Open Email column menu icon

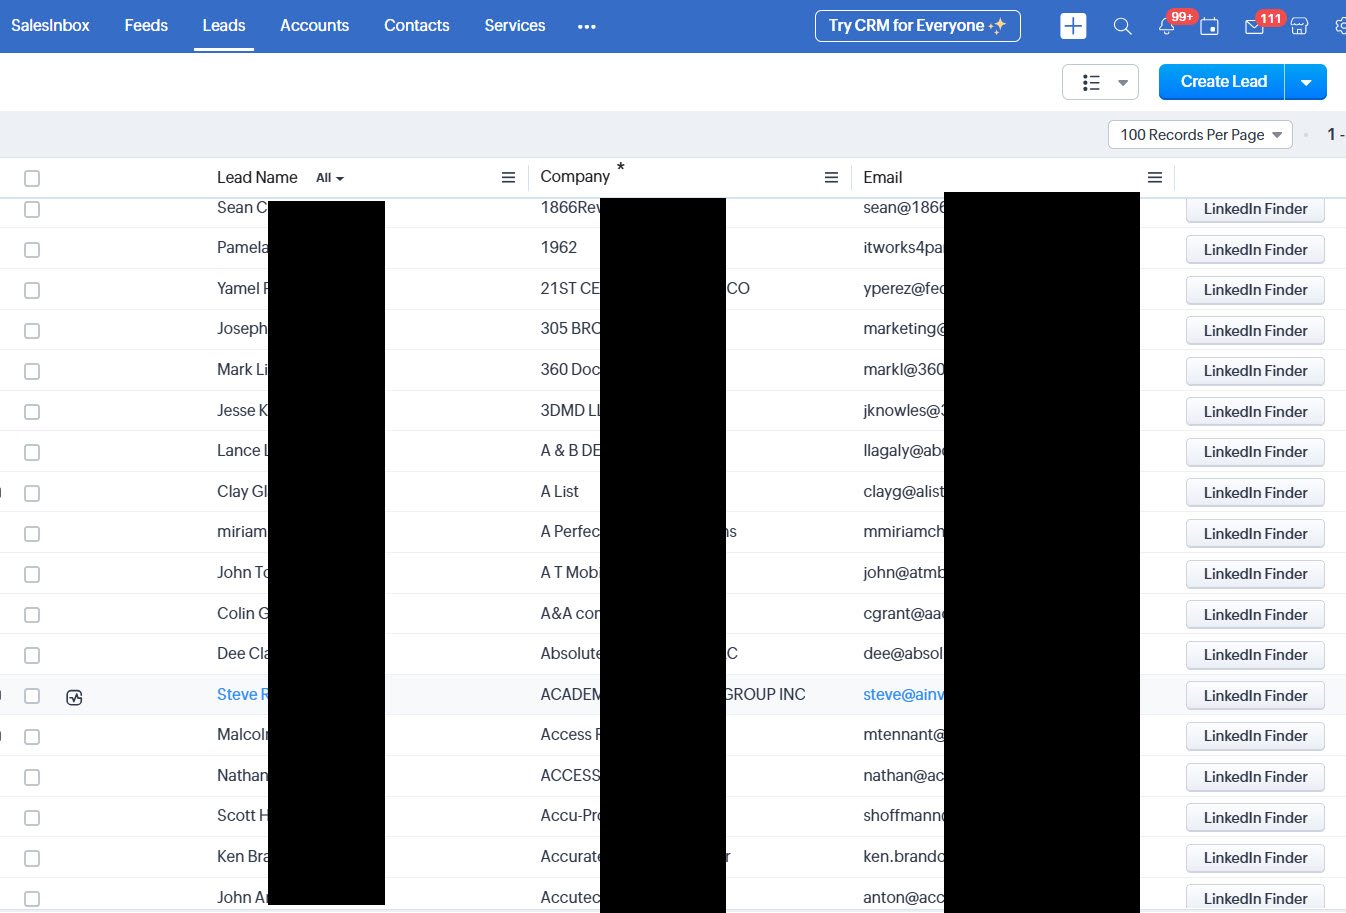[x=1155, y=178]
